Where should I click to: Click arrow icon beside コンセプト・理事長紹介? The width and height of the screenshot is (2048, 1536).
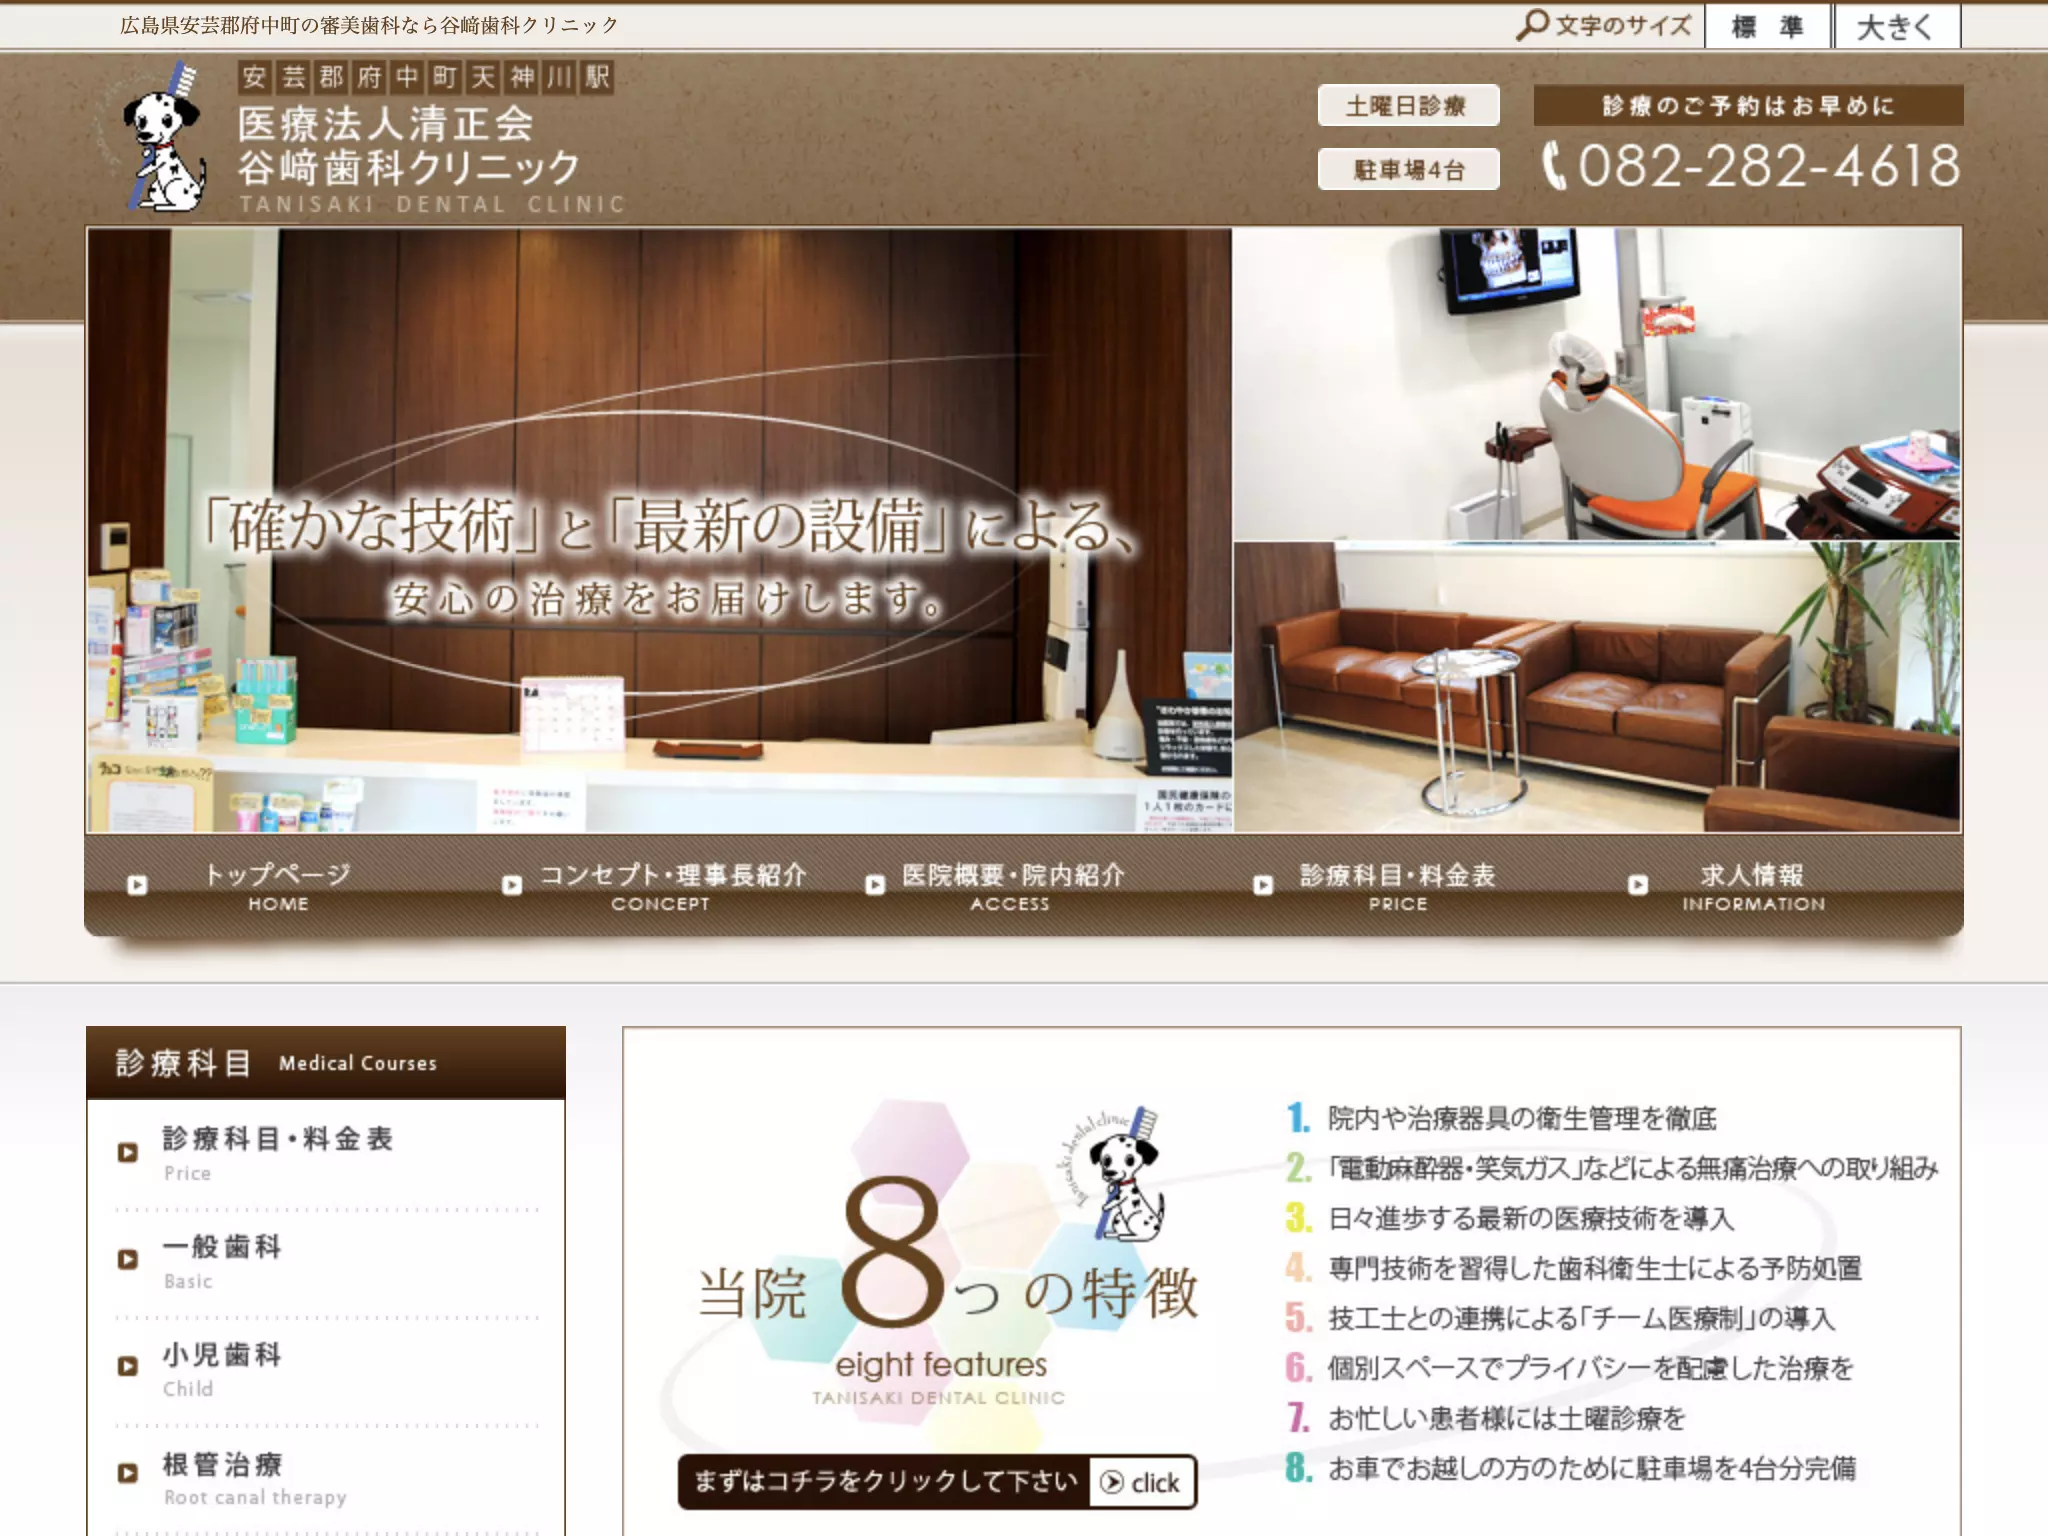click(x=512, y=885)
